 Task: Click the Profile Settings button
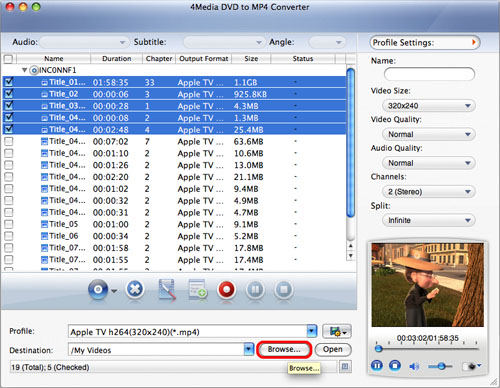pyautogui.click(x=425, y=43)
